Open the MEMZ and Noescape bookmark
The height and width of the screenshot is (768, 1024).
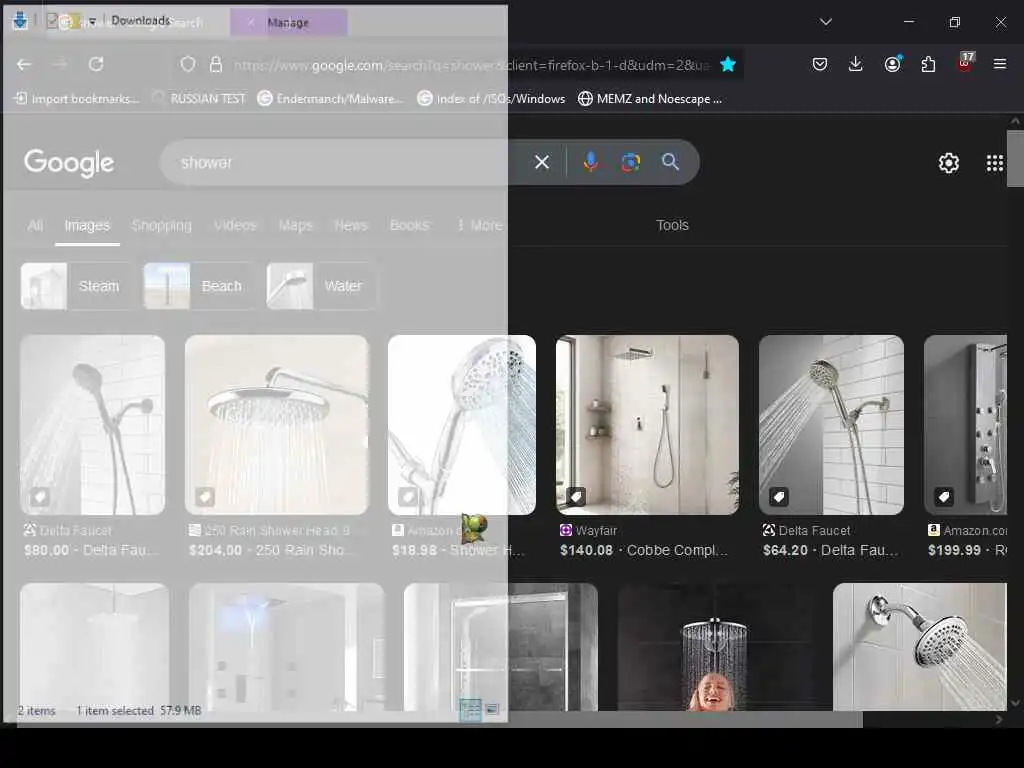click(650, 99)
